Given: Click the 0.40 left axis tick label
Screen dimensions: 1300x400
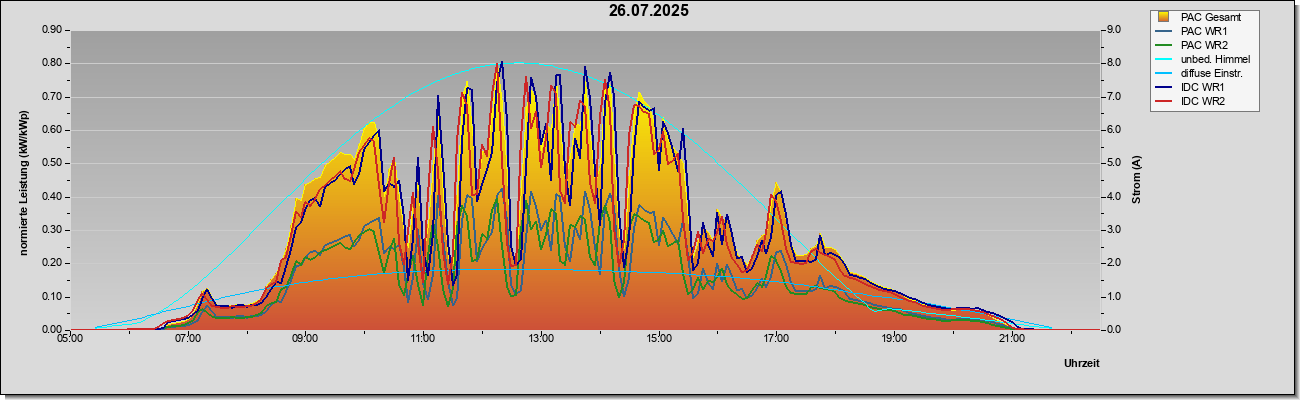Looking at the screenshot, I should (x=52, y=196).
